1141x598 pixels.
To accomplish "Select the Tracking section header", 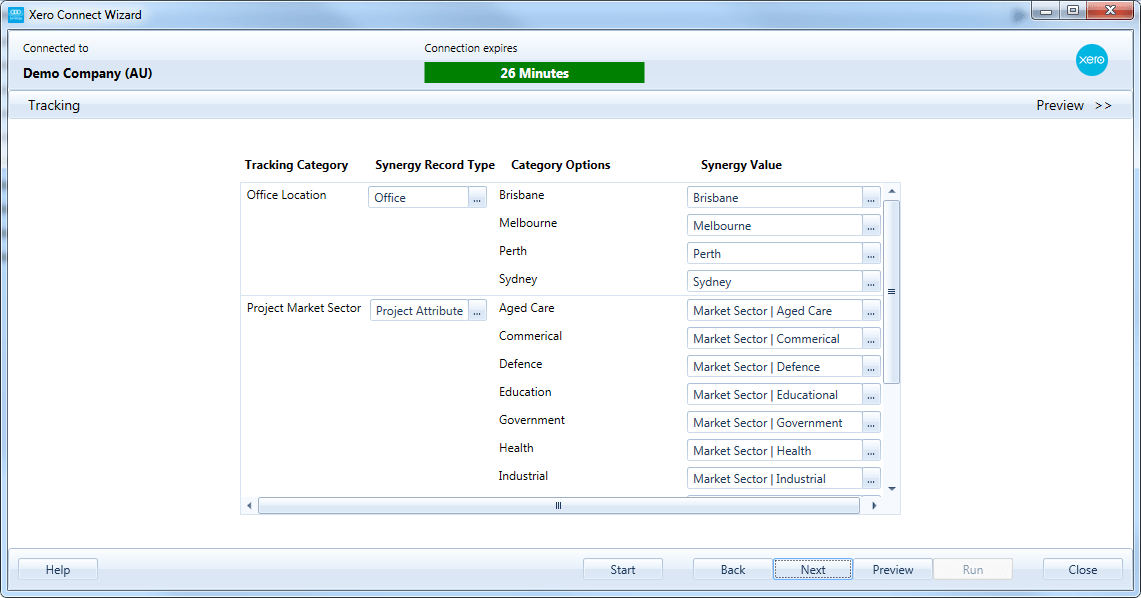I will pos(53,105).
